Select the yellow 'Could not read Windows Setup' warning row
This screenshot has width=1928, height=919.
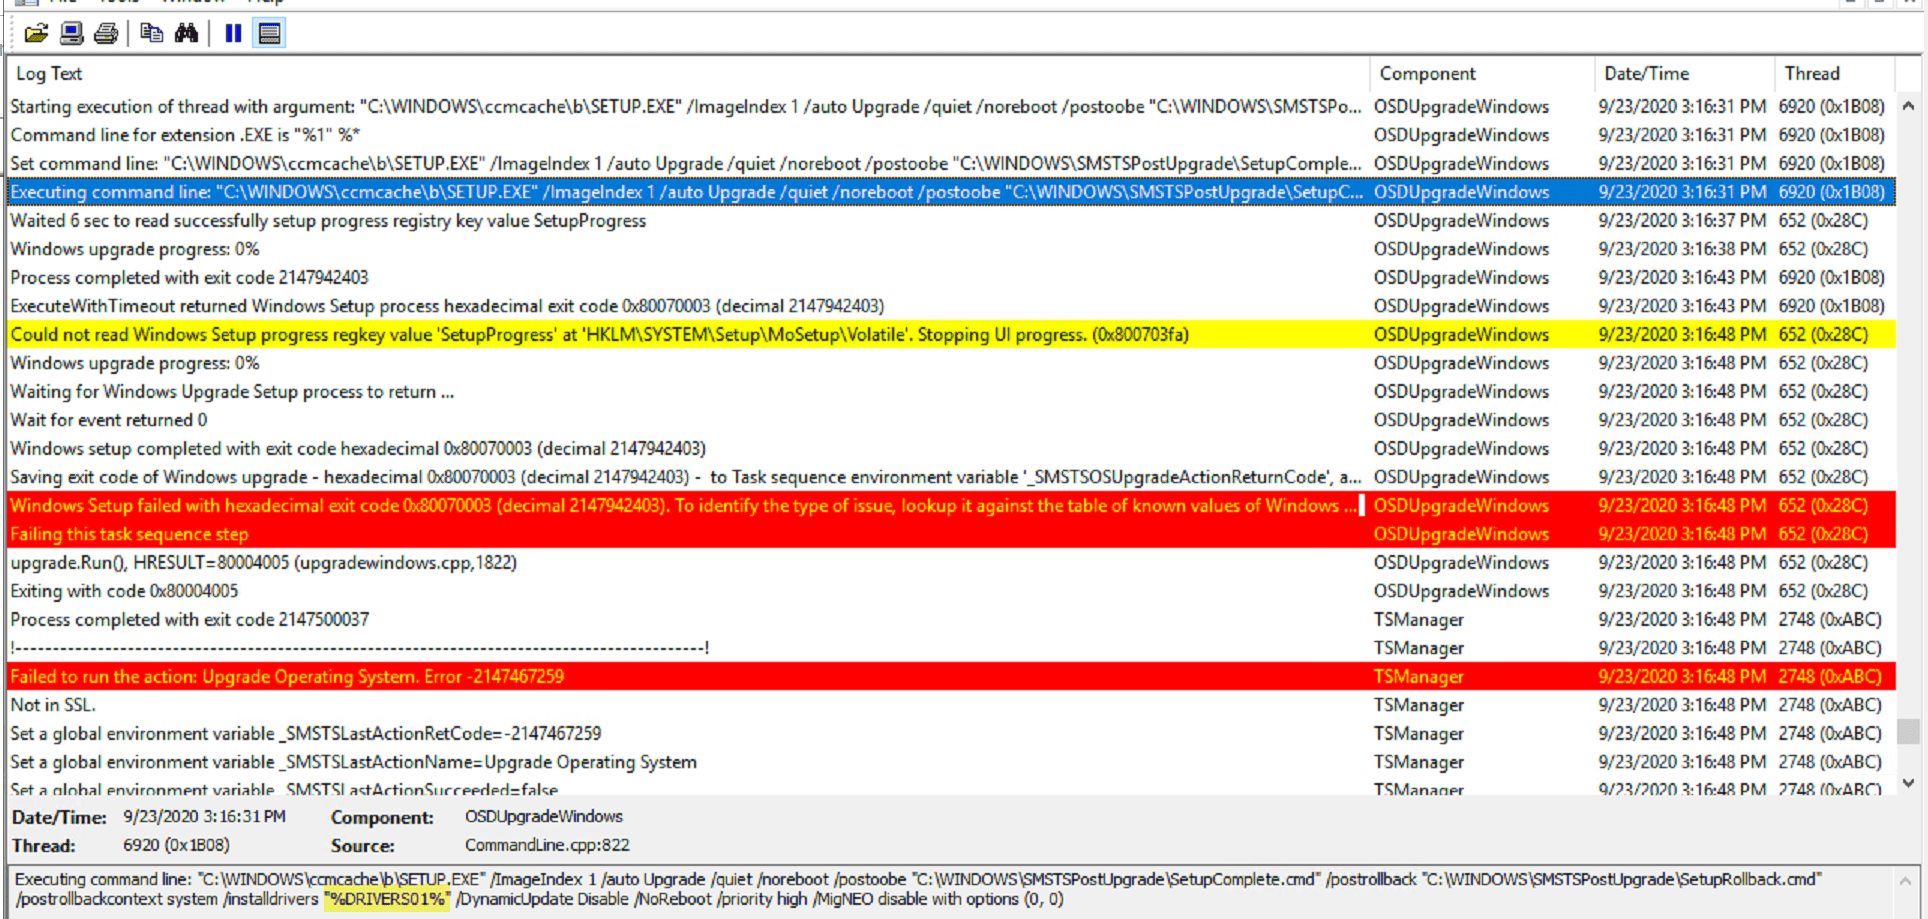[600, 335]
